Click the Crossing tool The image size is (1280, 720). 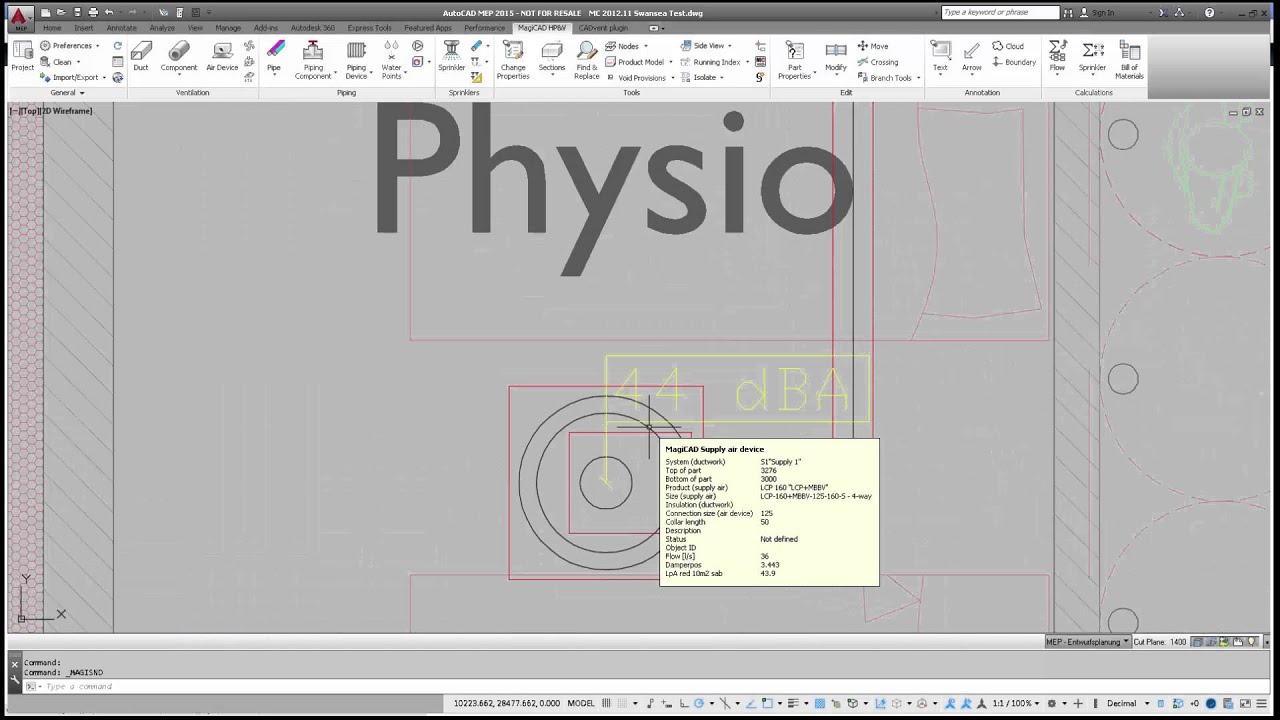tap(878, 62)
